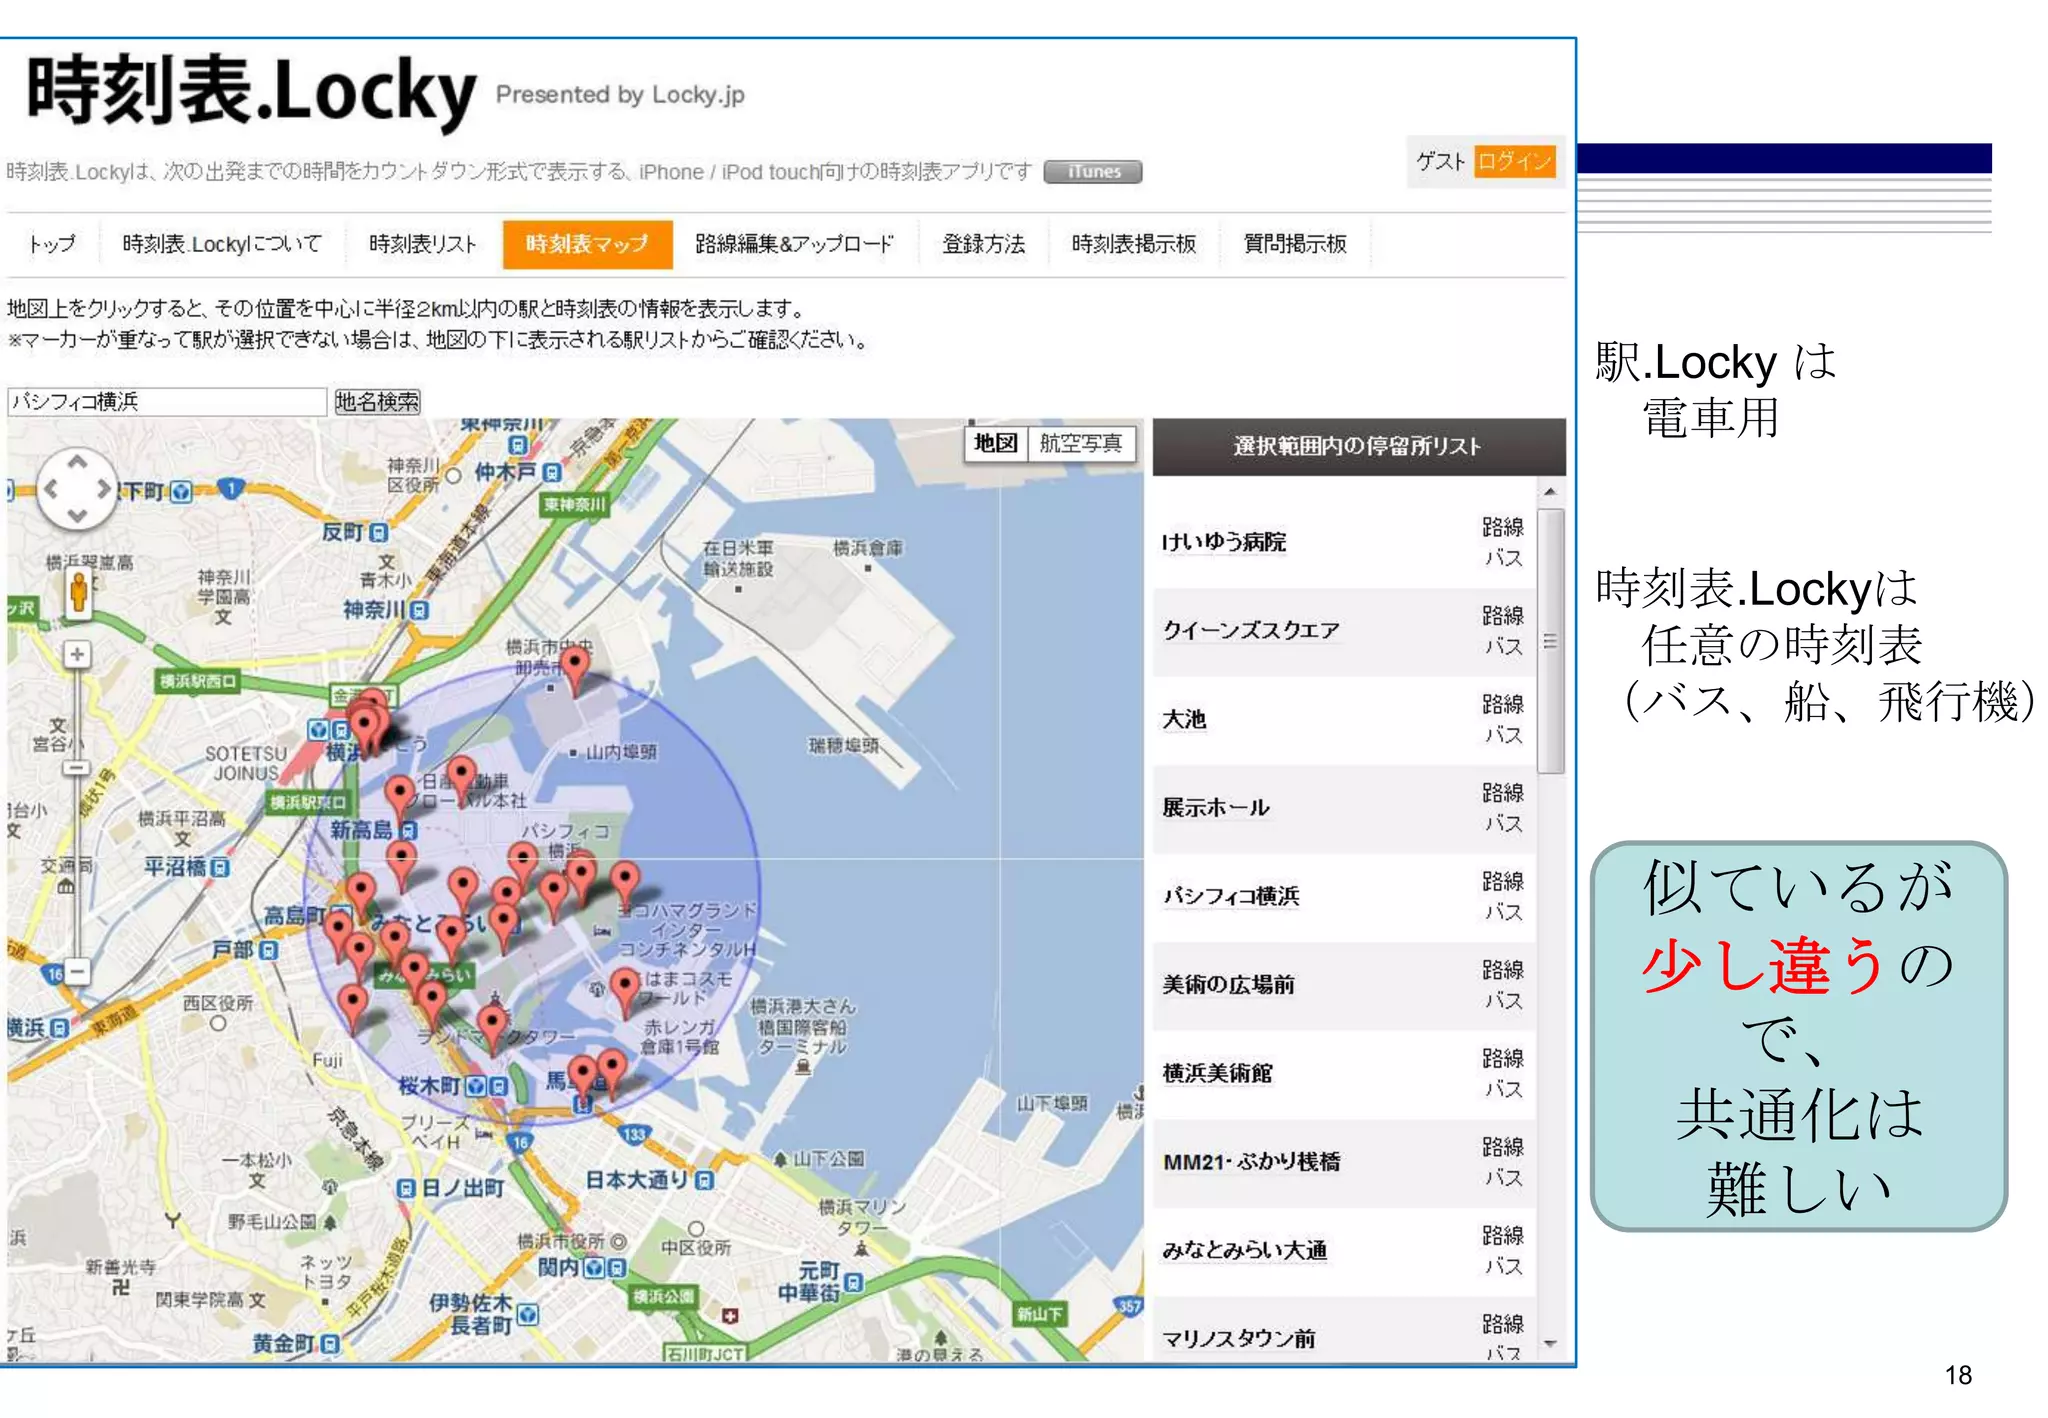Screen dimensions: 2048x1418
Task: Click the 平沼橋 station icon on map
Action: coord(220,867)
